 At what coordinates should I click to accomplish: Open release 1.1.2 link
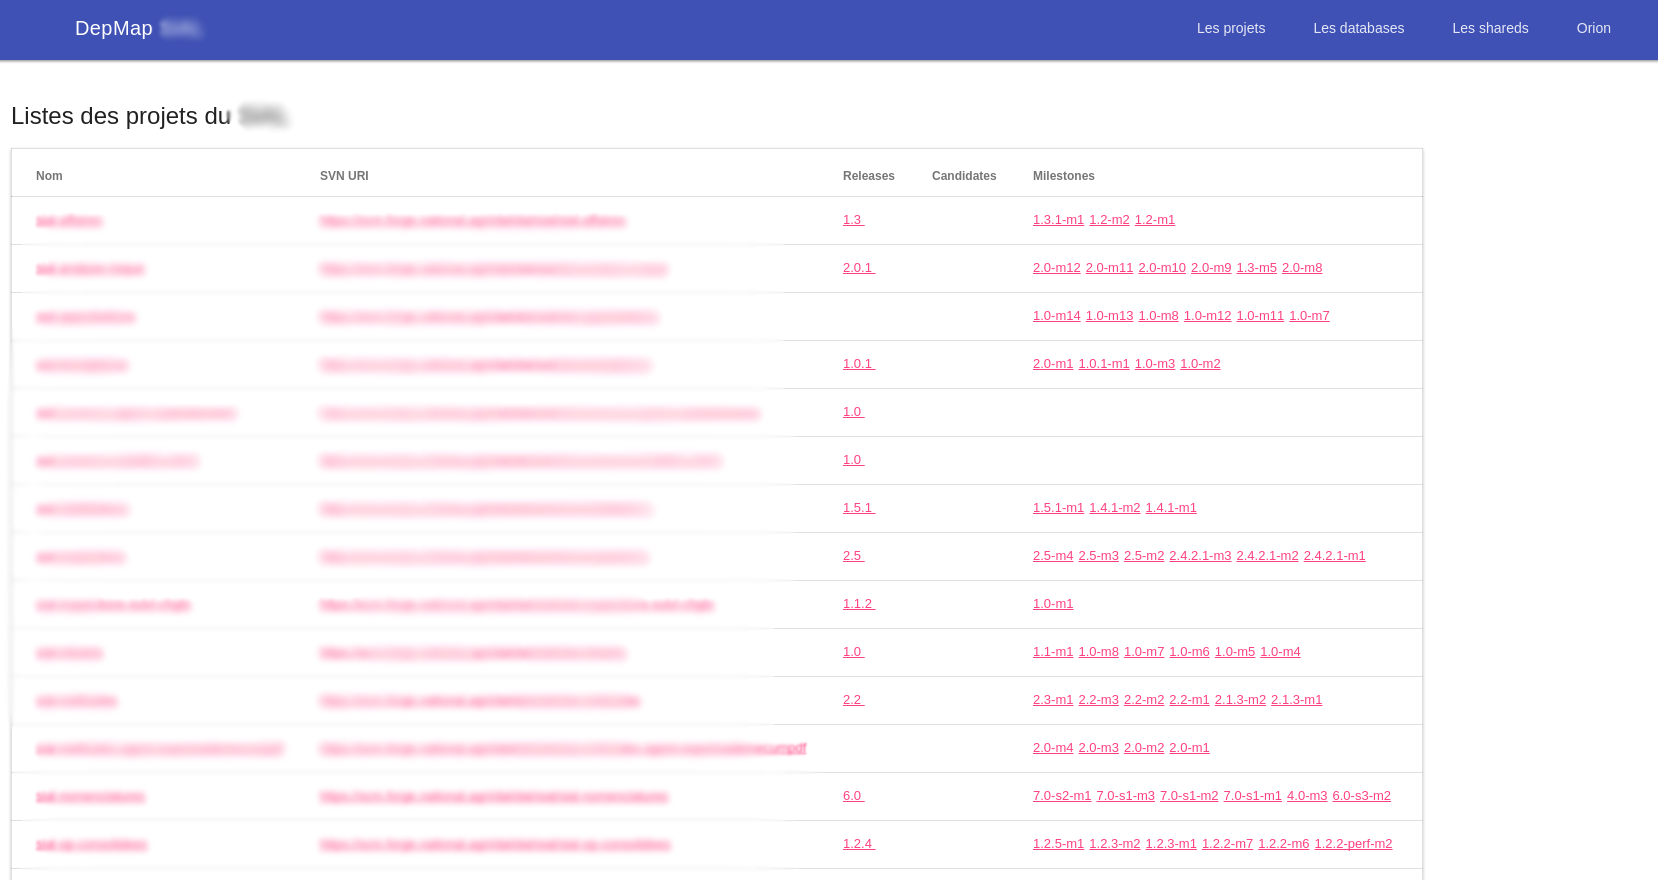857,604
